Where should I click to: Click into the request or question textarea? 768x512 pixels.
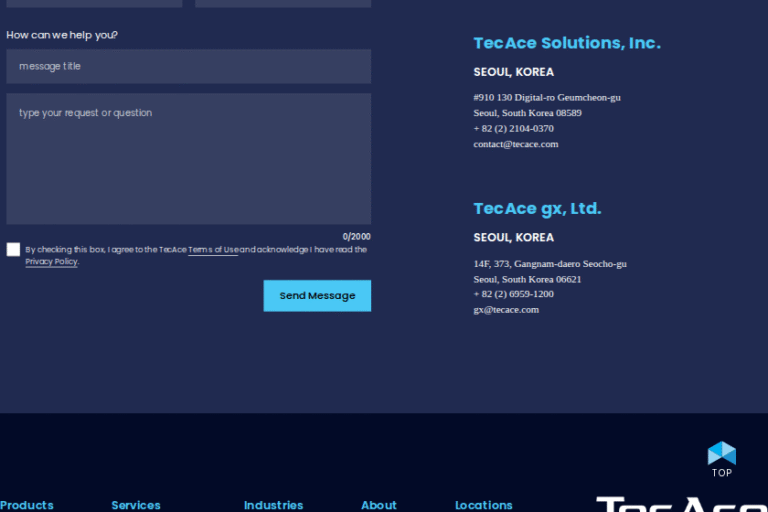(188, 158)
